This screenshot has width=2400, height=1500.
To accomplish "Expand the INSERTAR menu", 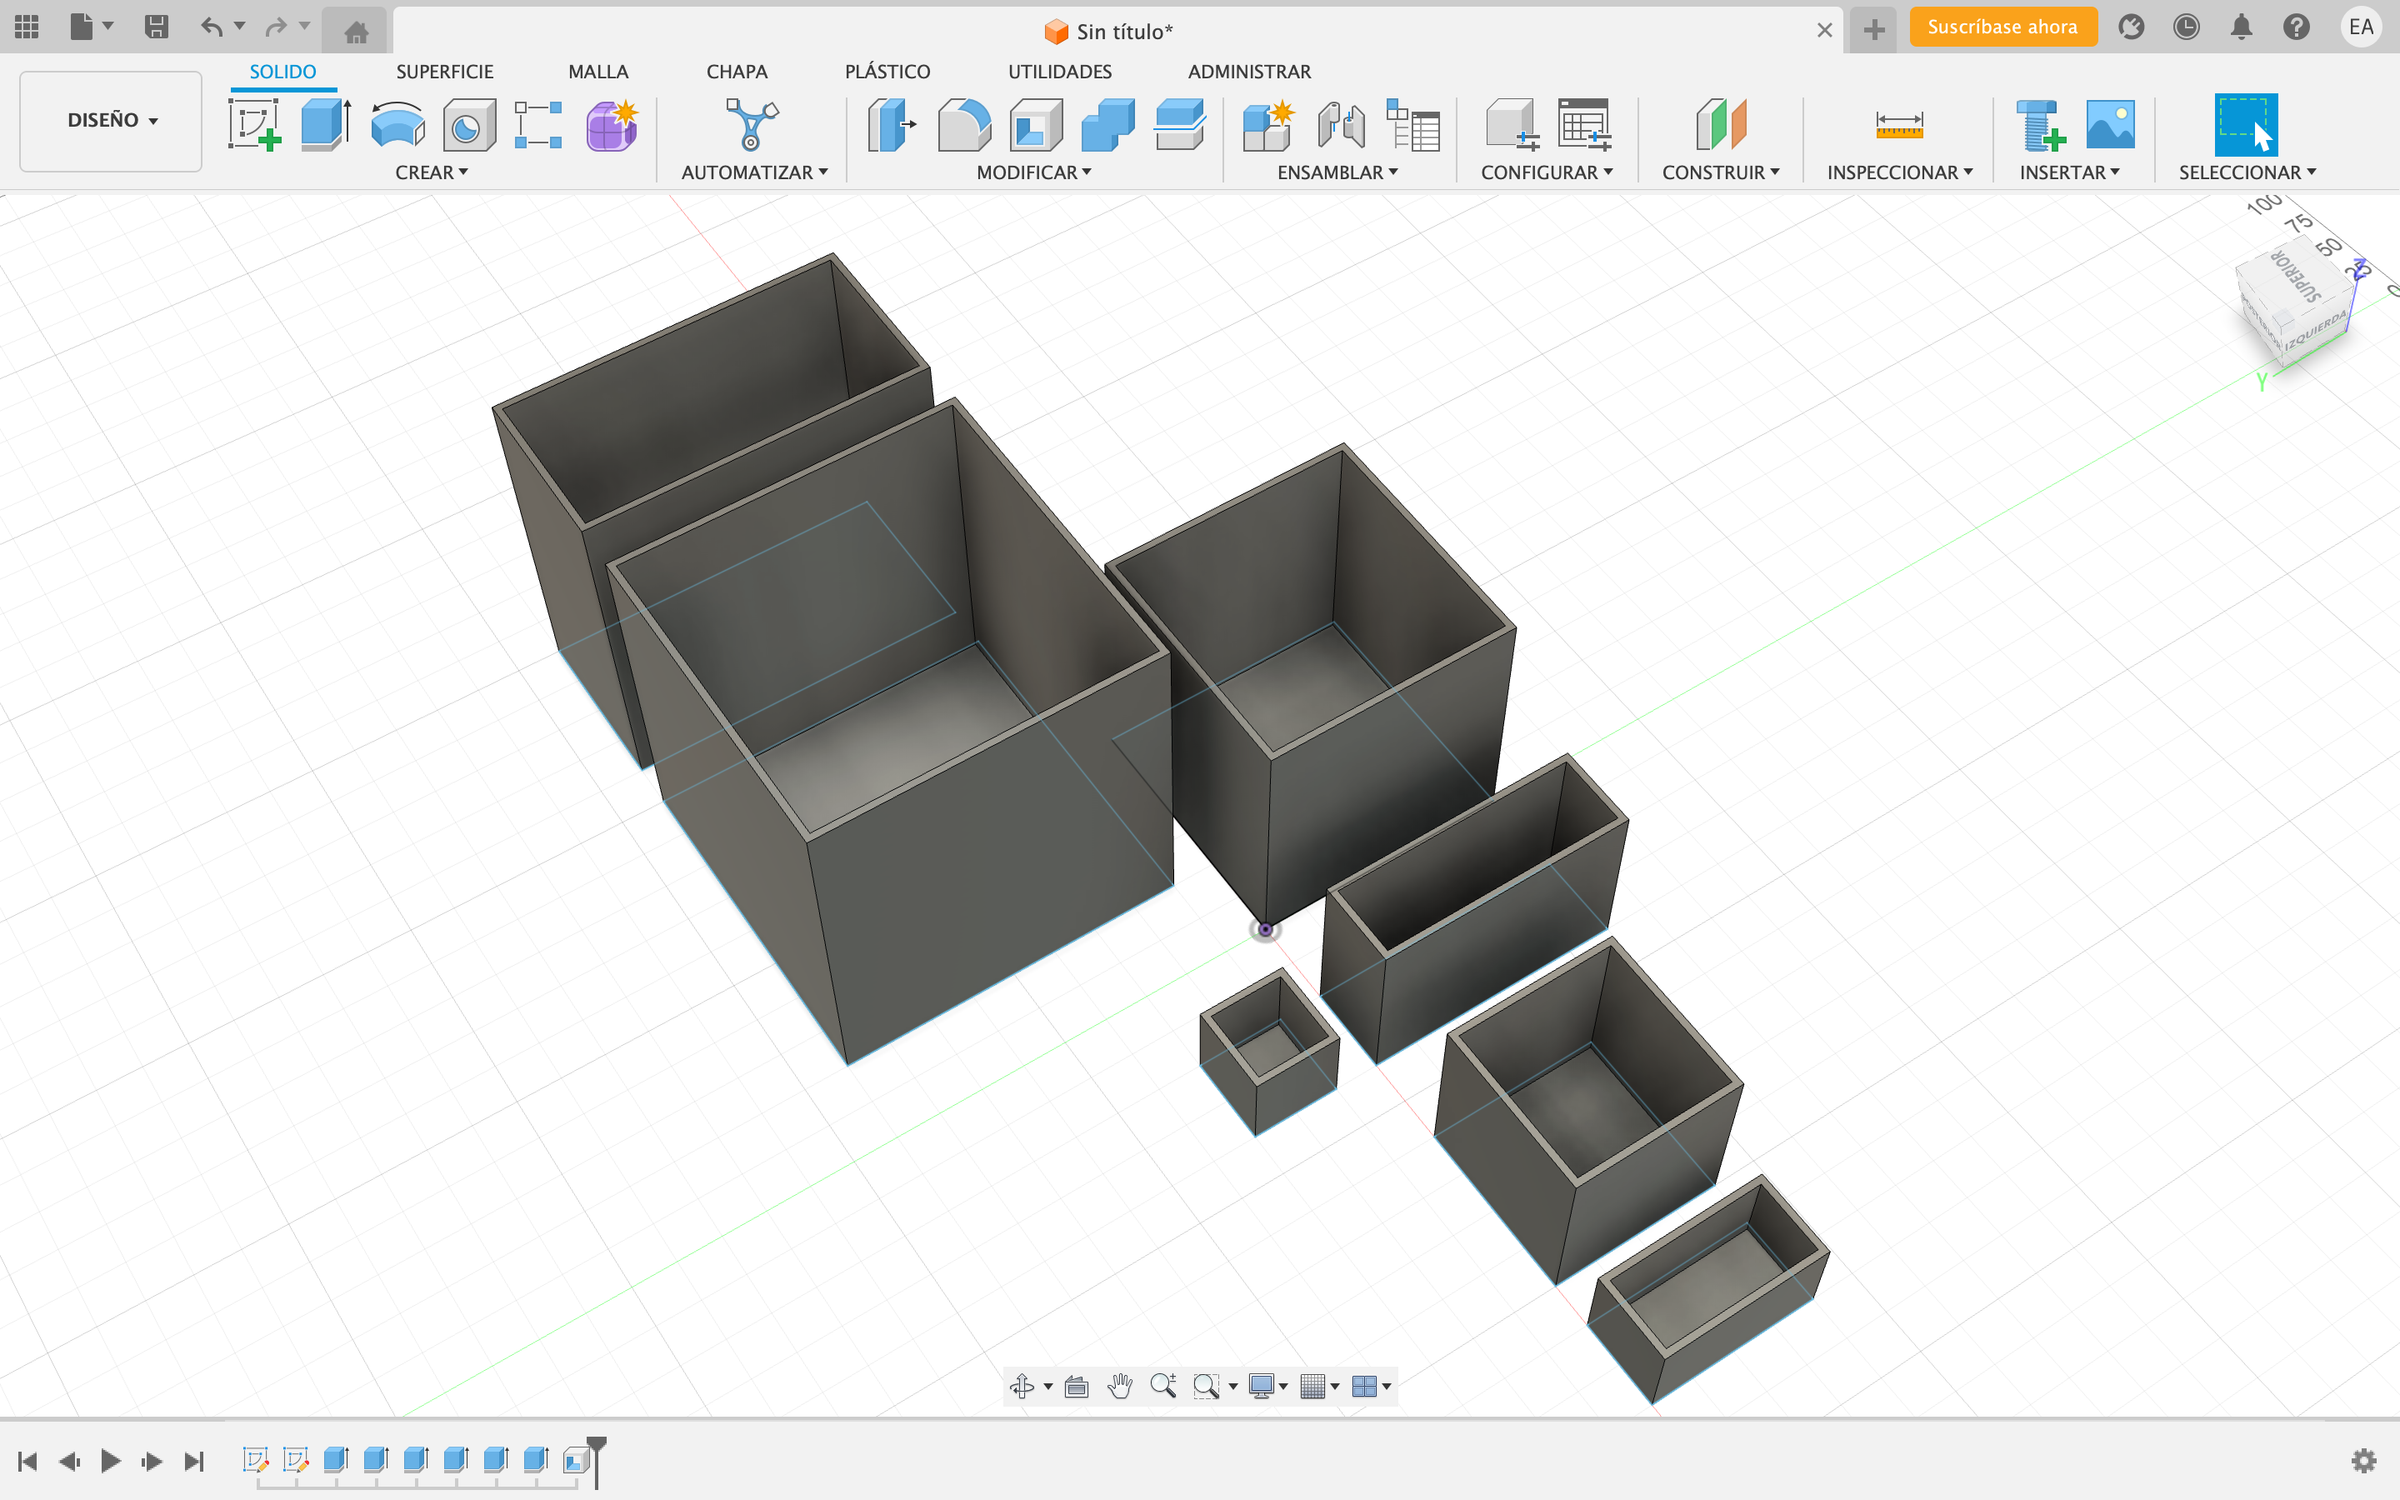I will [2069, 172].
